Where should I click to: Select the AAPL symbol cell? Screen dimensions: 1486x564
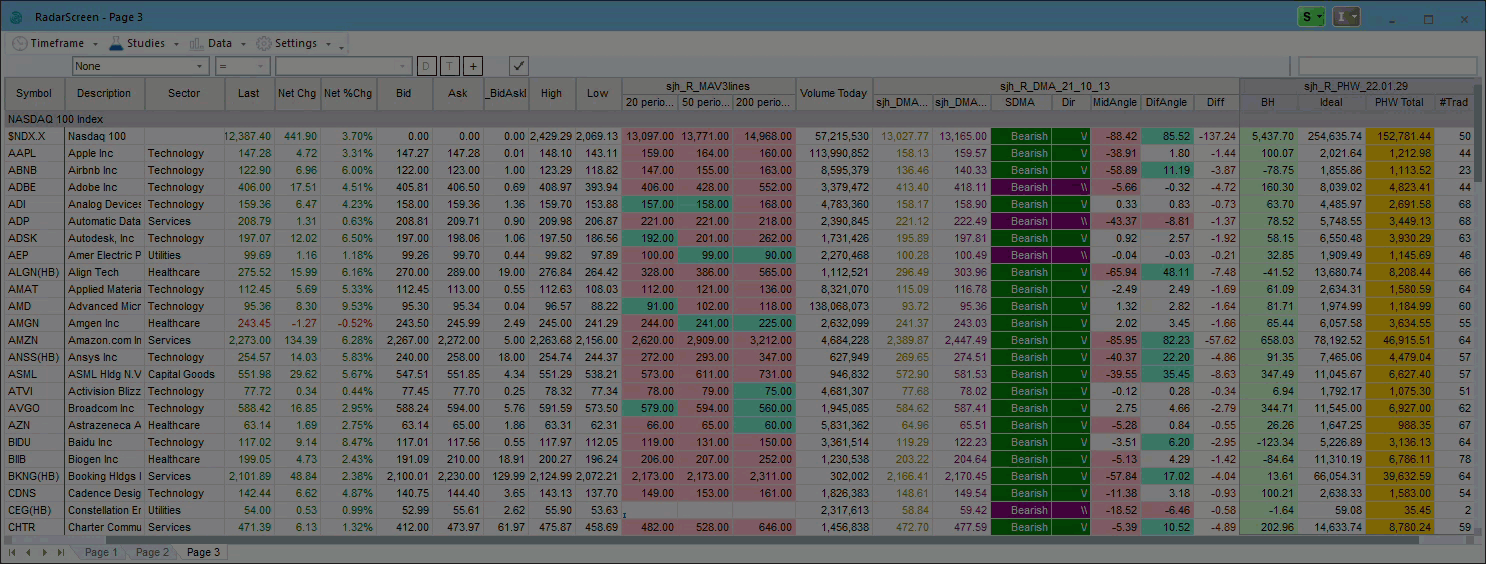pyautogui.click(x=34, y=153)
